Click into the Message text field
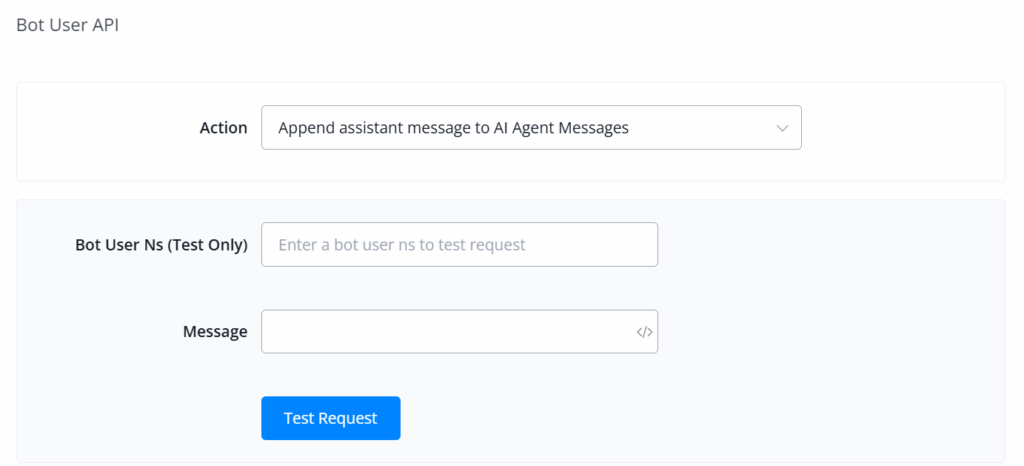1024x466 pixels. click(445, 332)
